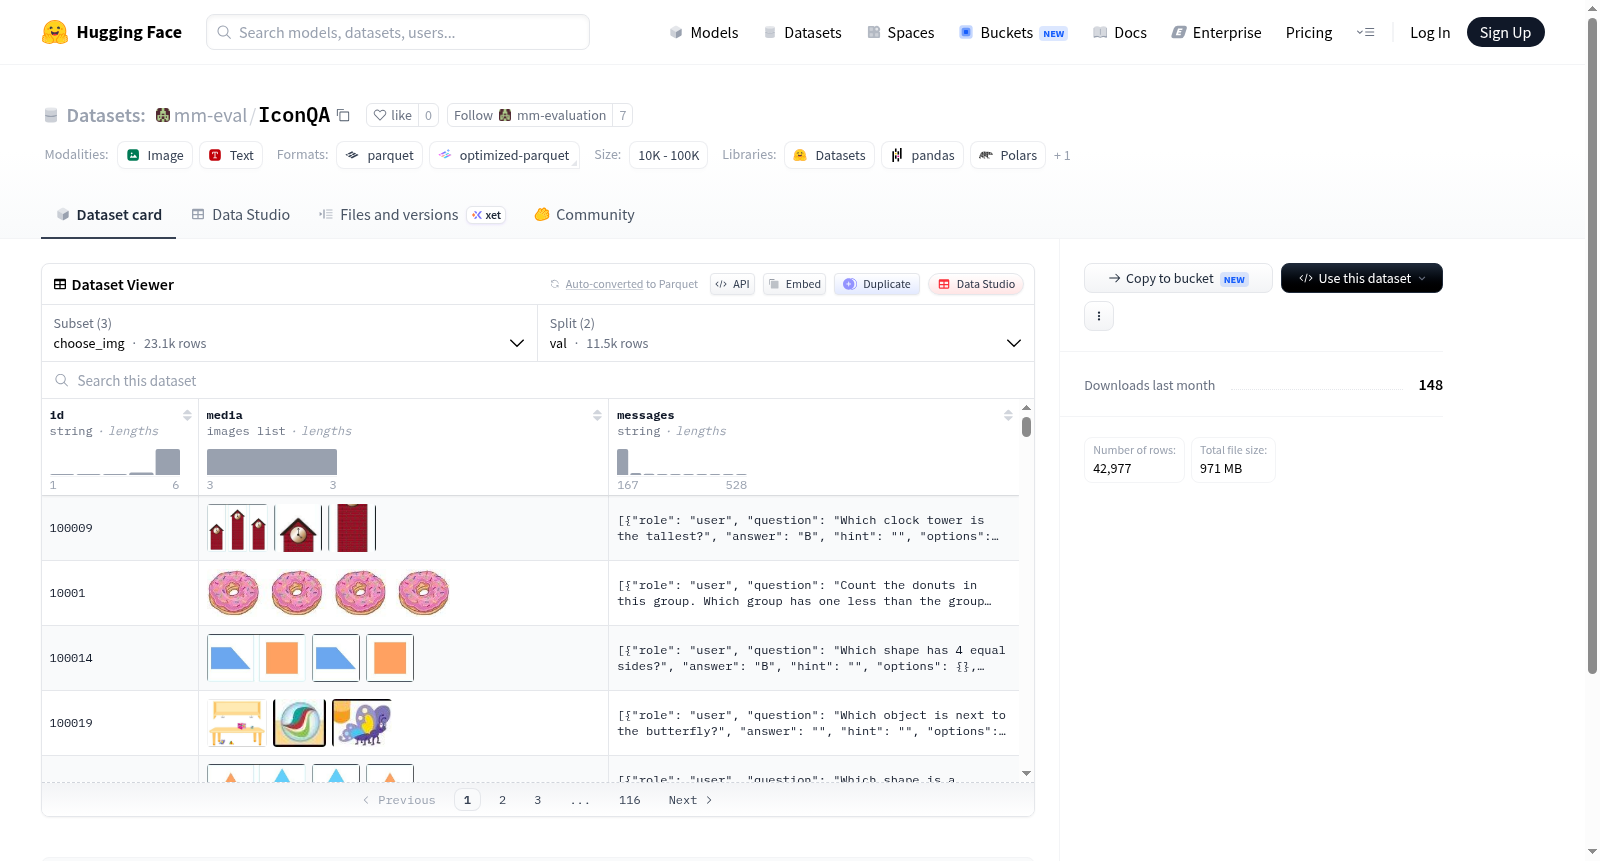The height and width of the screenshot is (861, 1600).
Task: Click the table's vertical scrollbar thumb
Action: [x=1026, y=427]
